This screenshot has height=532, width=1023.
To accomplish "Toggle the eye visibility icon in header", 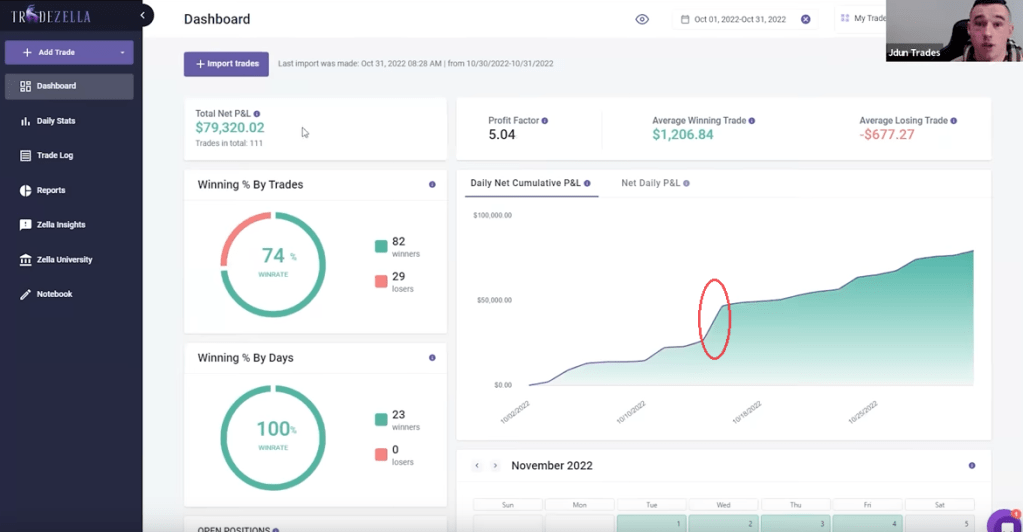I will point(642,19).
